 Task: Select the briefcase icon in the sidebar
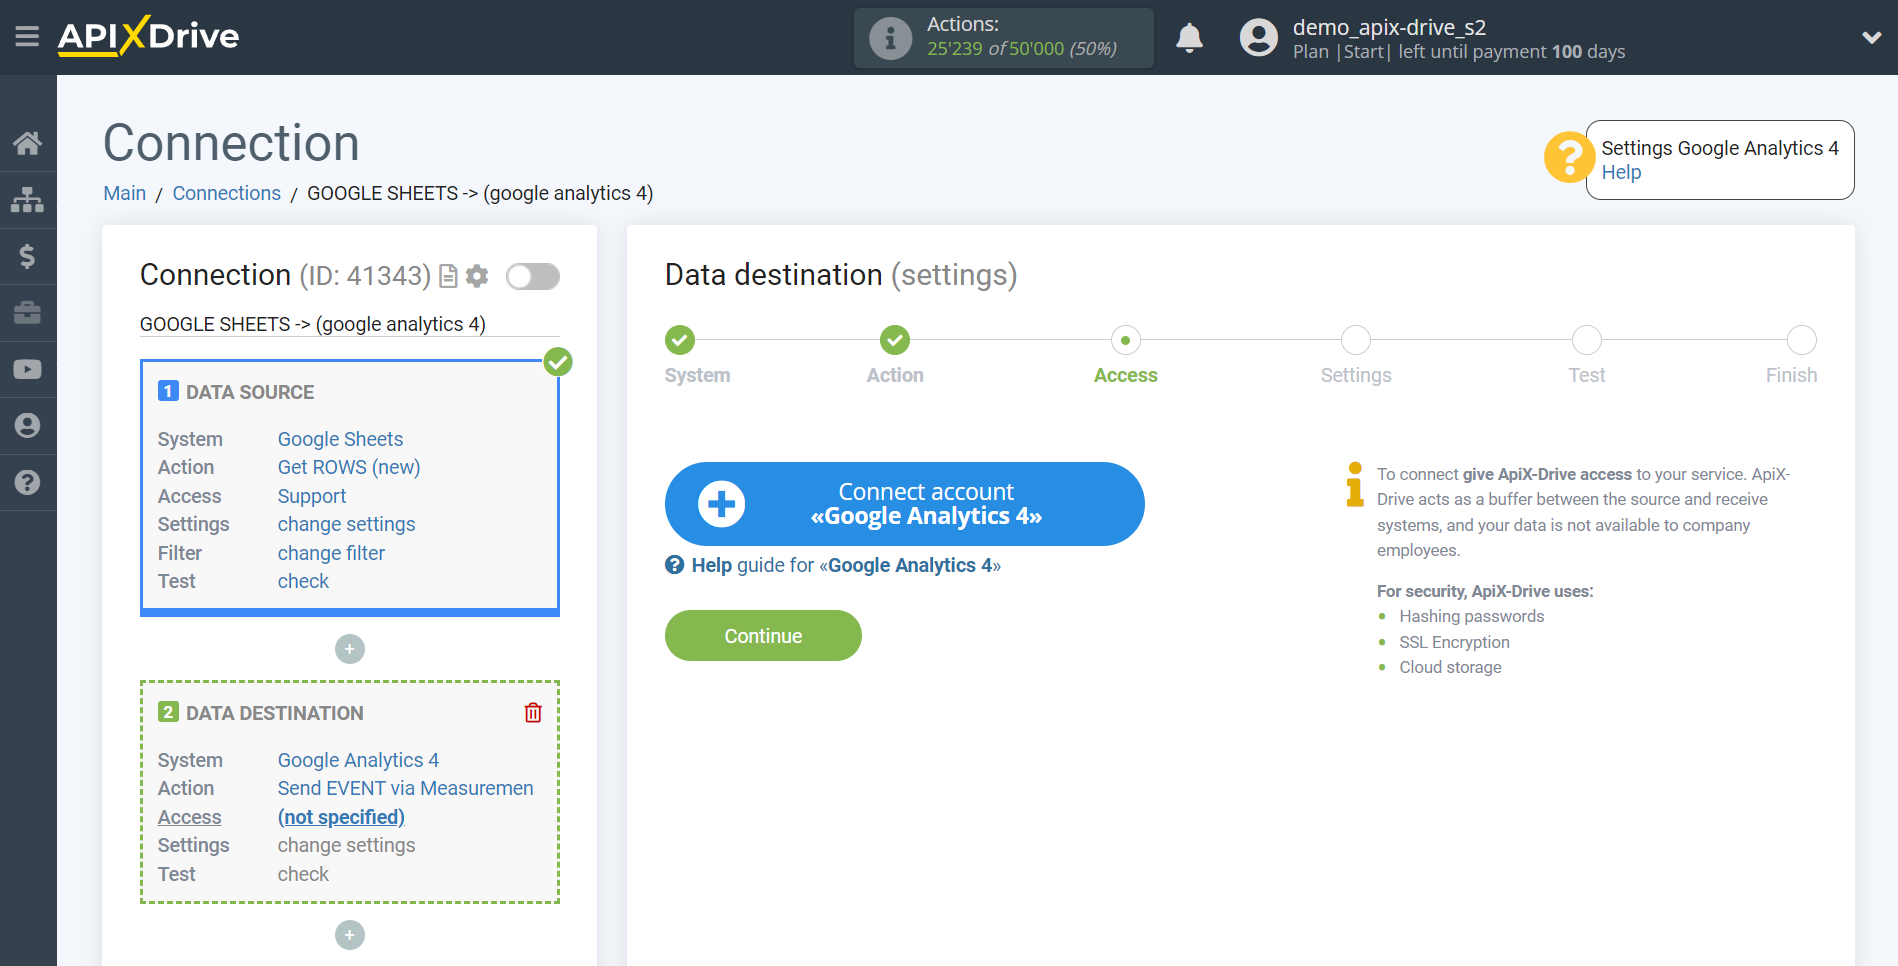tap(28, 312)
